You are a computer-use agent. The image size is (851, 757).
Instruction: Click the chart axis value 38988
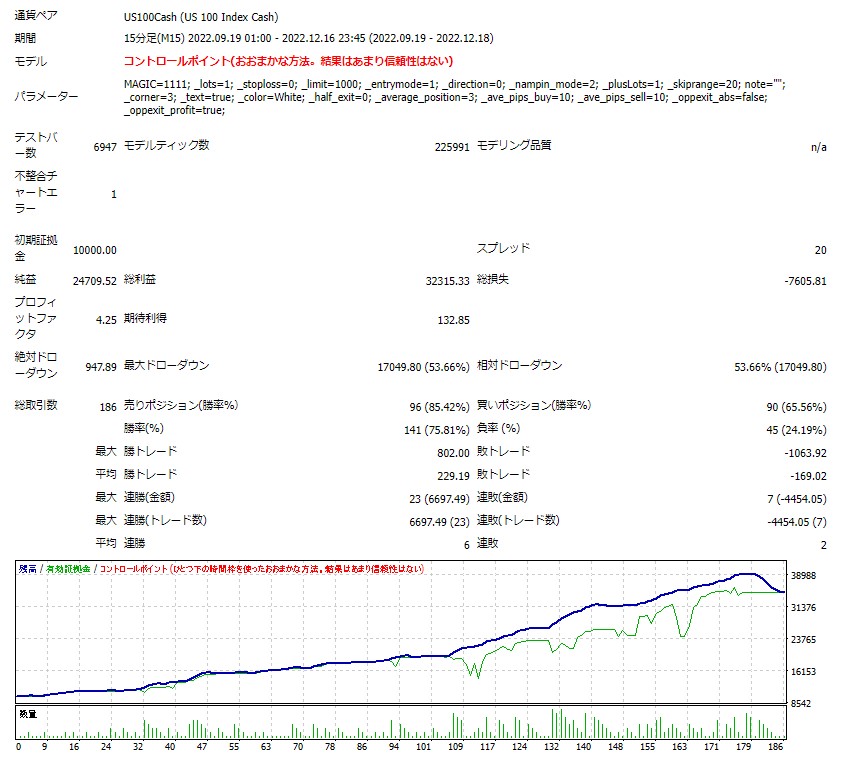pyautogui.click(x=803, y=576)
